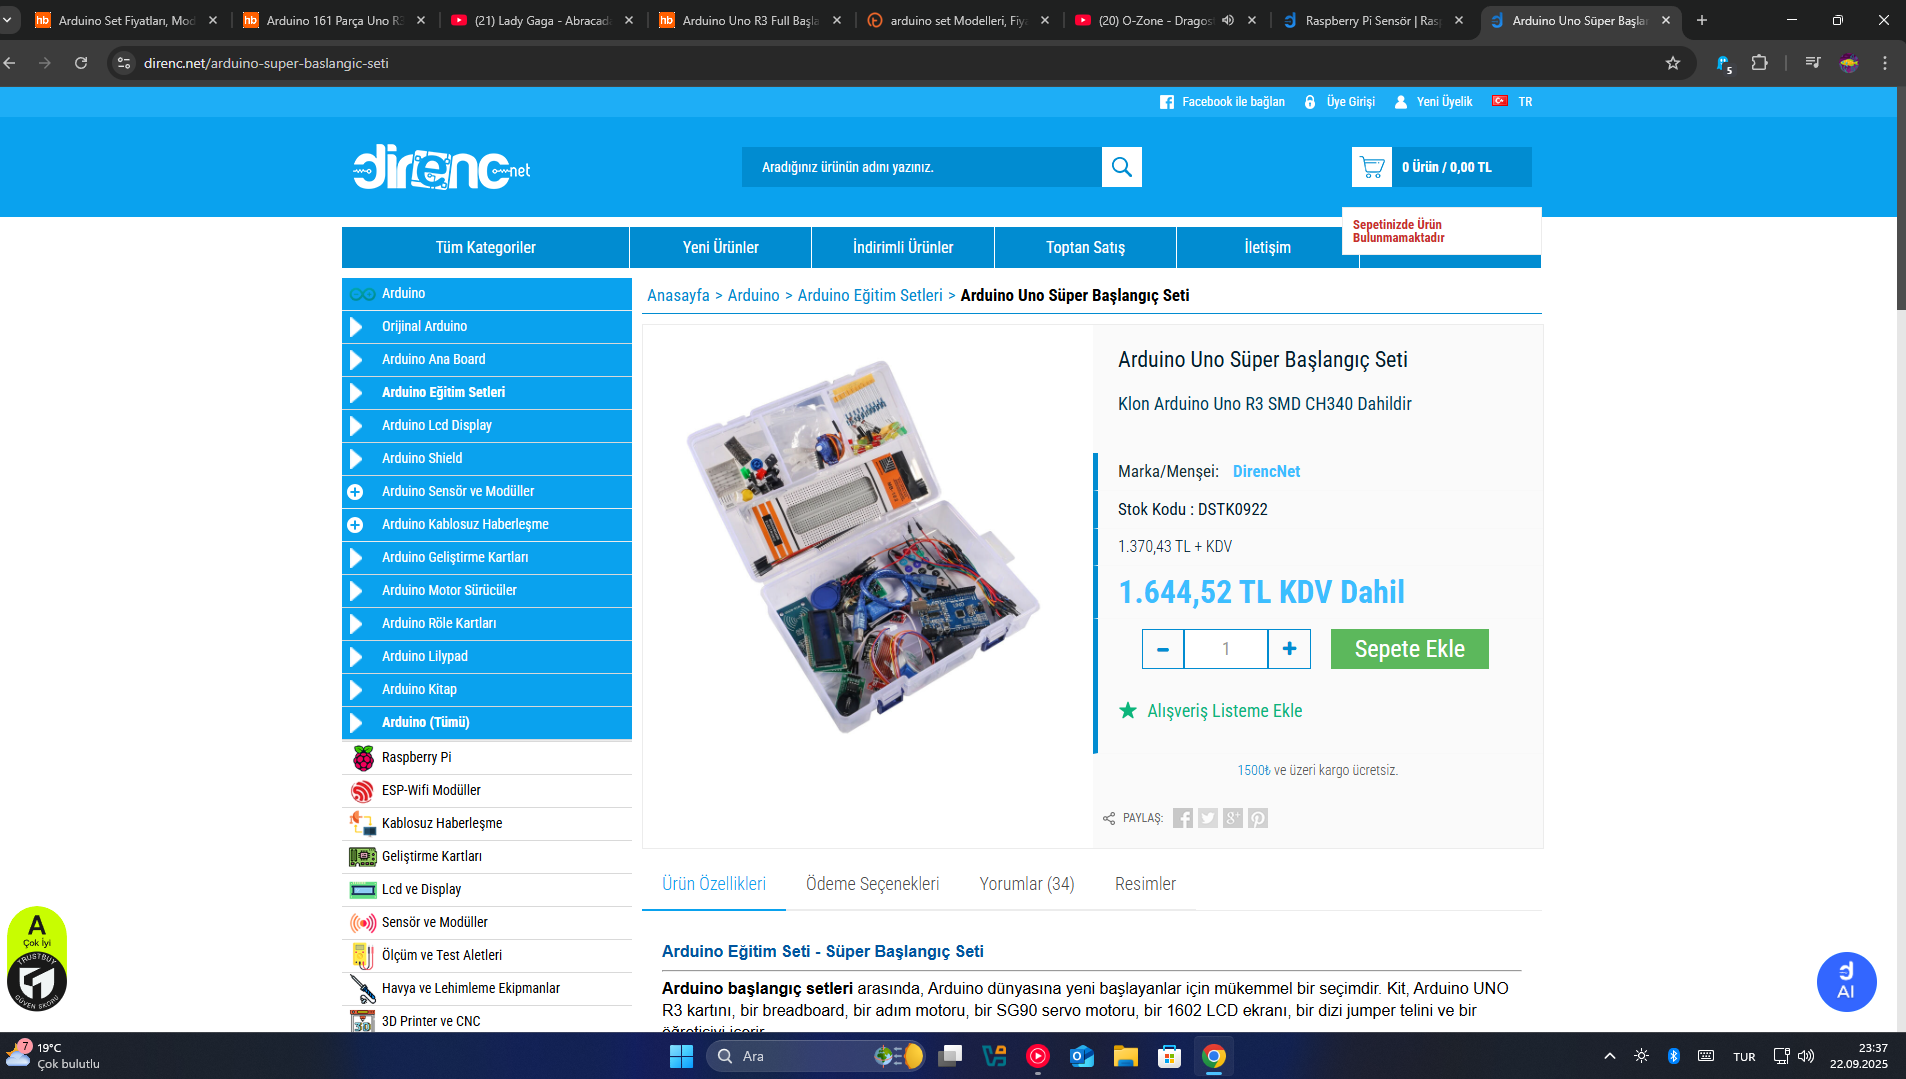This screenshot has height=1079, width=1906.
Task: Open İletişim menu item
Action: point(1267,247)
